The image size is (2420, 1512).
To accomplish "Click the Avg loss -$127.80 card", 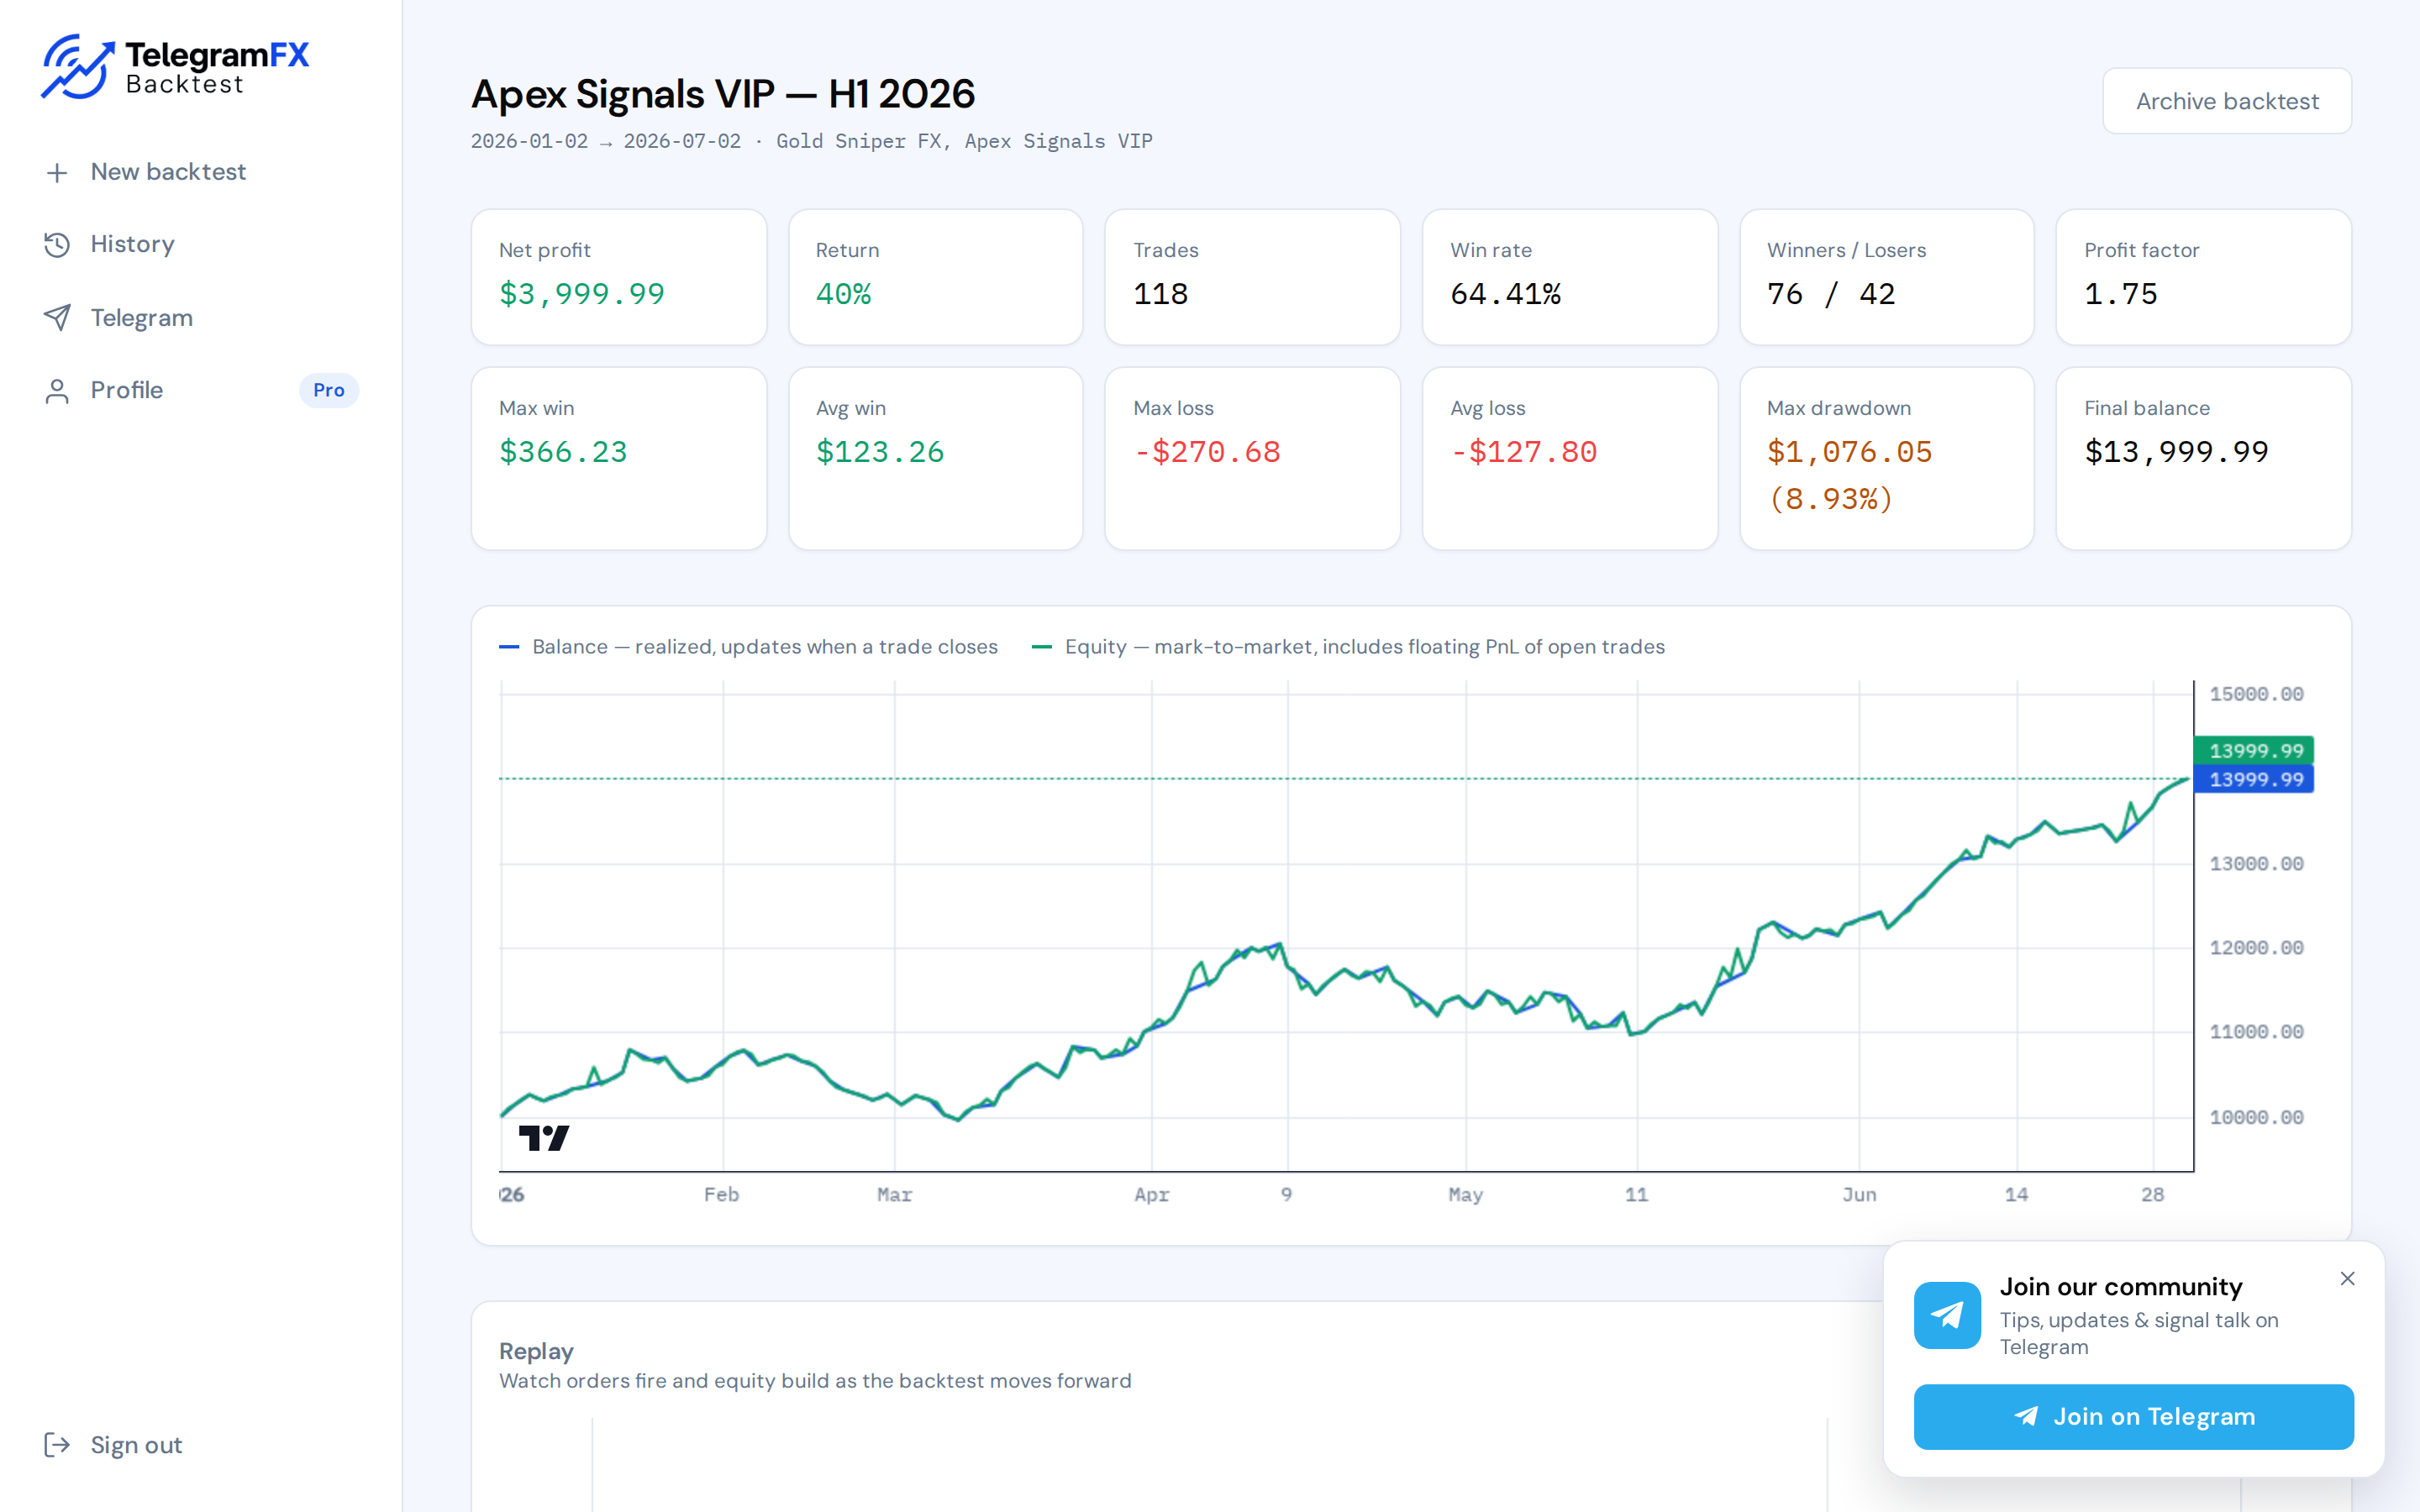I will point(1570,458).
